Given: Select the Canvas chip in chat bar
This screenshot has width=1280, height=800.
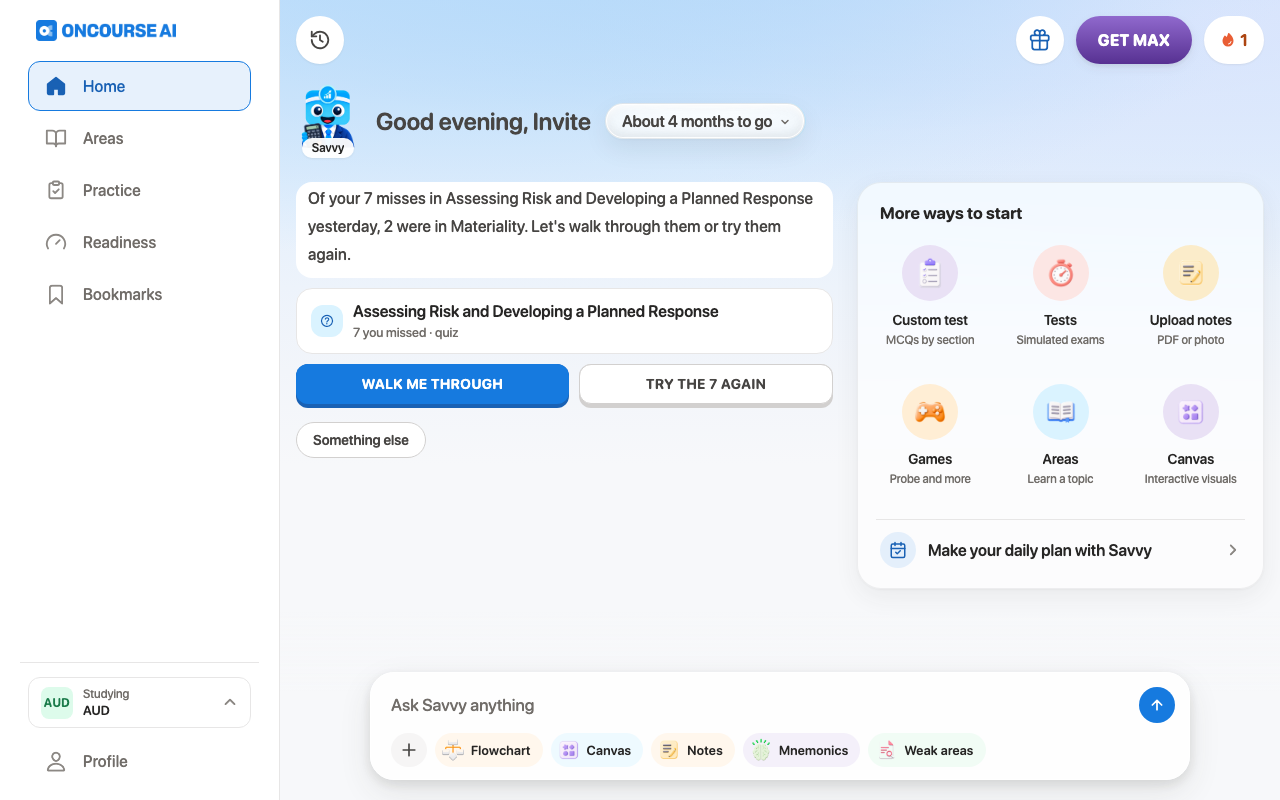Looking at the screenshot, I should click(597, 750).
